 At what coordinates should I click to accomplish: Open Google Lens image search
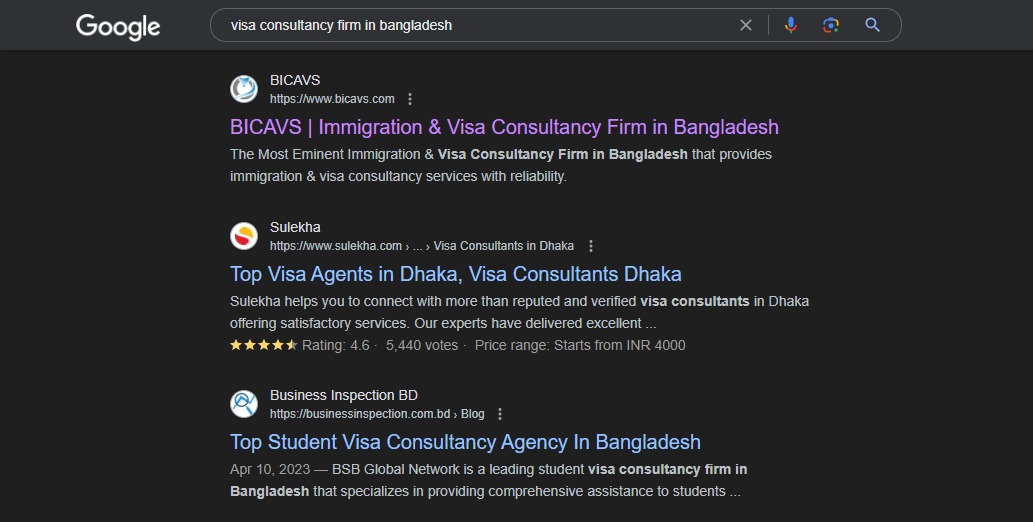tap(831, 25)
